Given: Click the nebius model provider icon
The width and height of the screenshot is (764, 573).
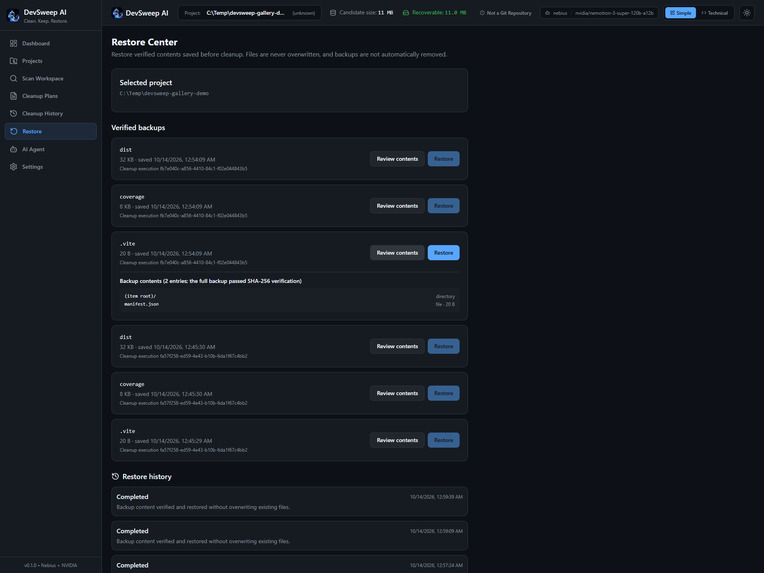Looking at the screenshot, I should point(548,13).
